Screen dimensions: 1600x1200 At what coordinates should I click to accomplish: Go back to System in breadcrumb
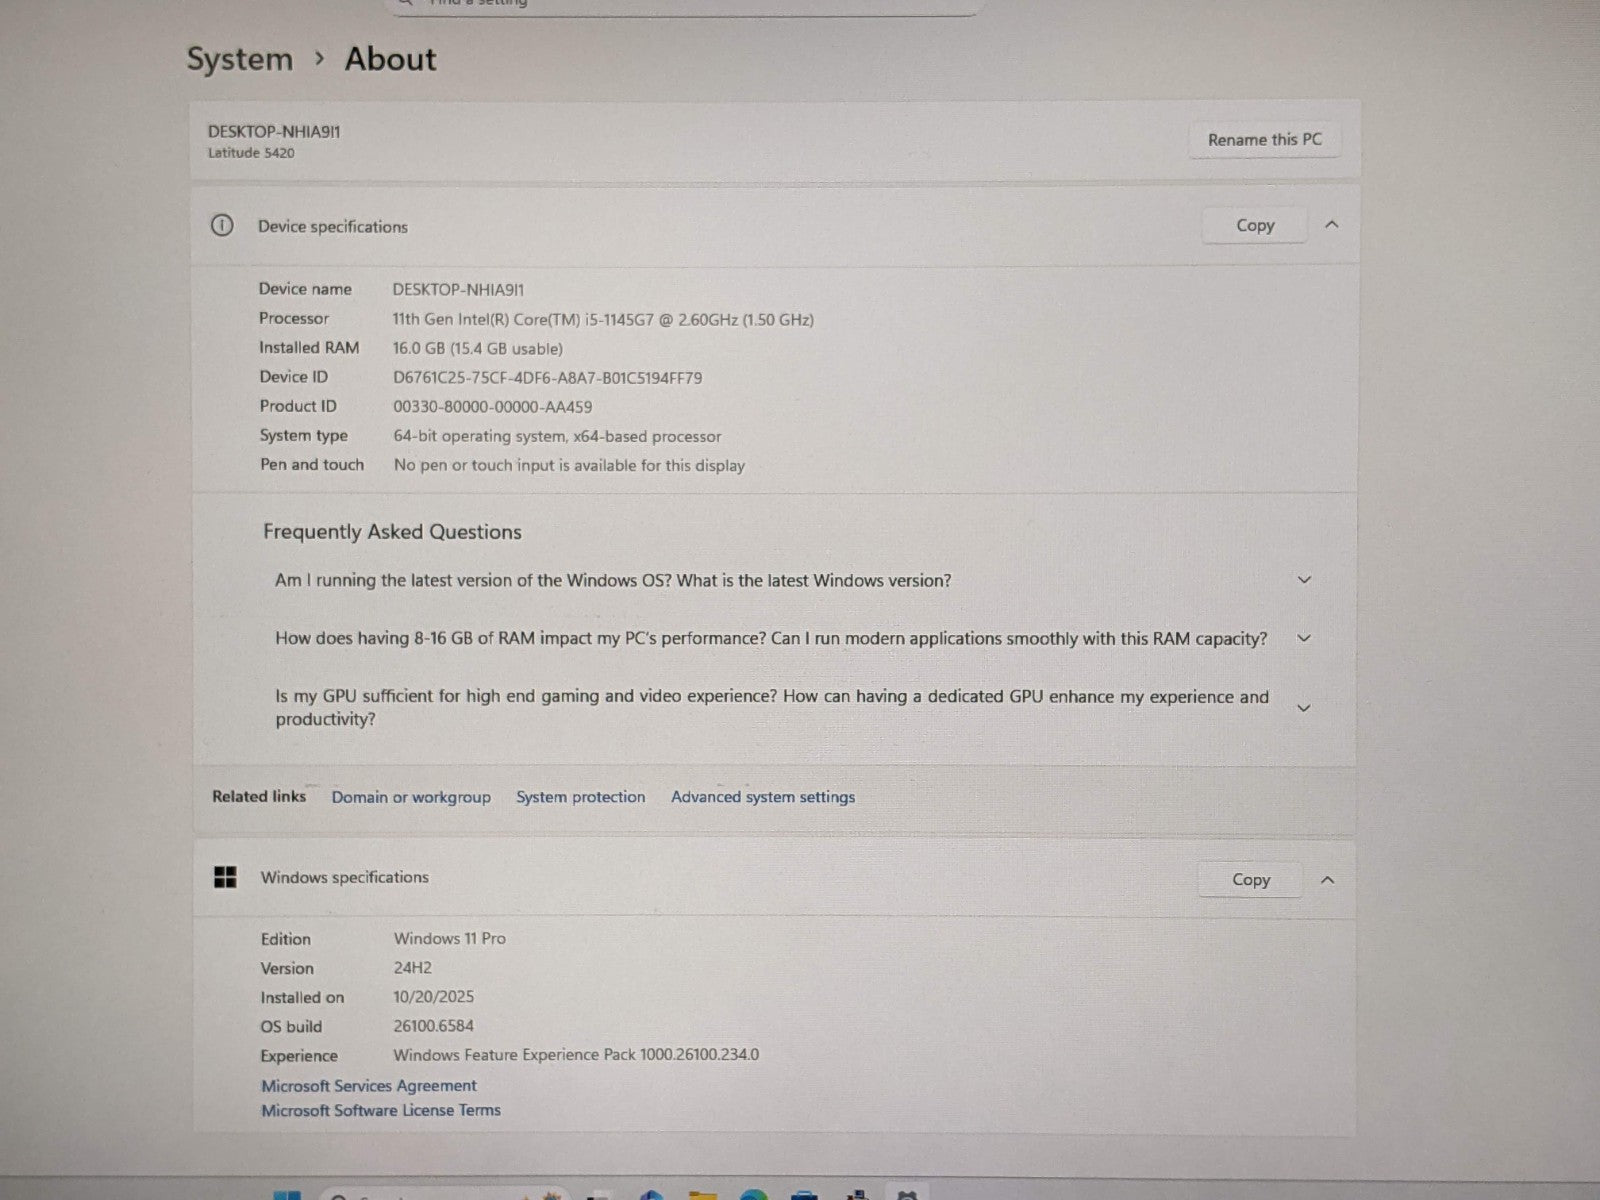coord(240,59)
